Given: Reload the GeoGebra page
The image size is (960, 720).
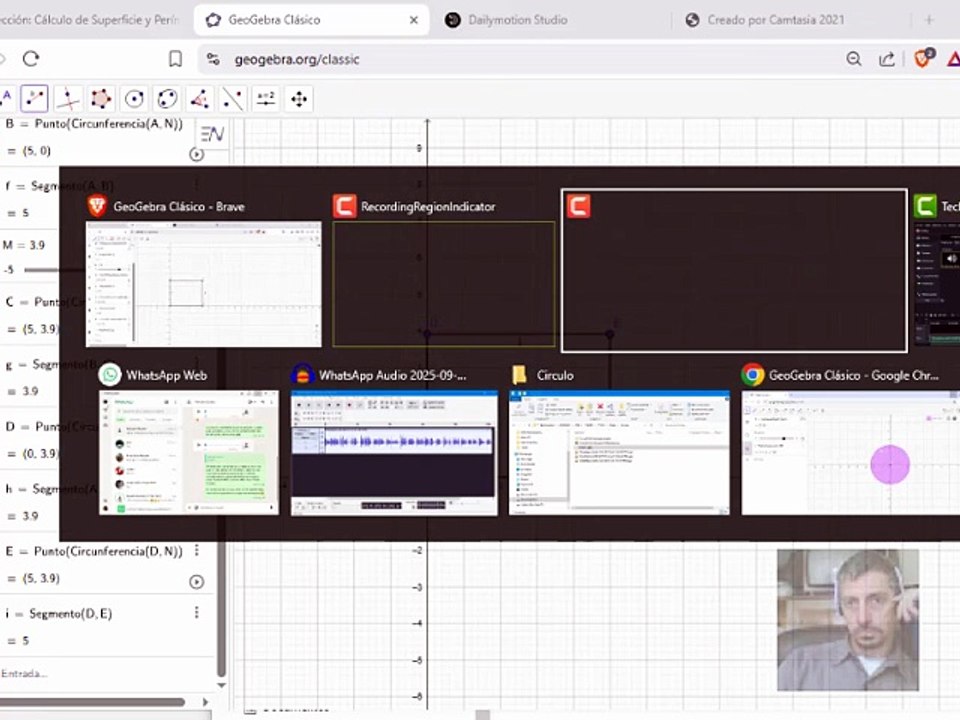Looking at the screenshot, I should tap(31, 59).
